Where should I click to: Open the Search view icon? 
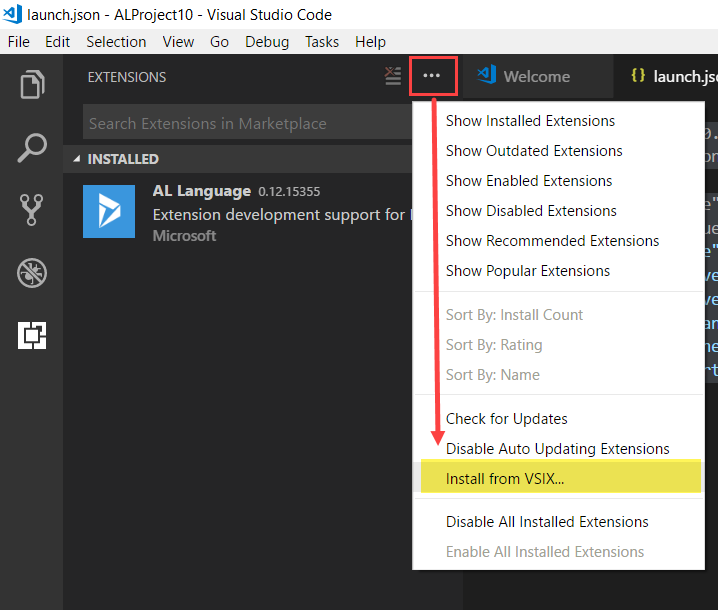coord(32,148)
